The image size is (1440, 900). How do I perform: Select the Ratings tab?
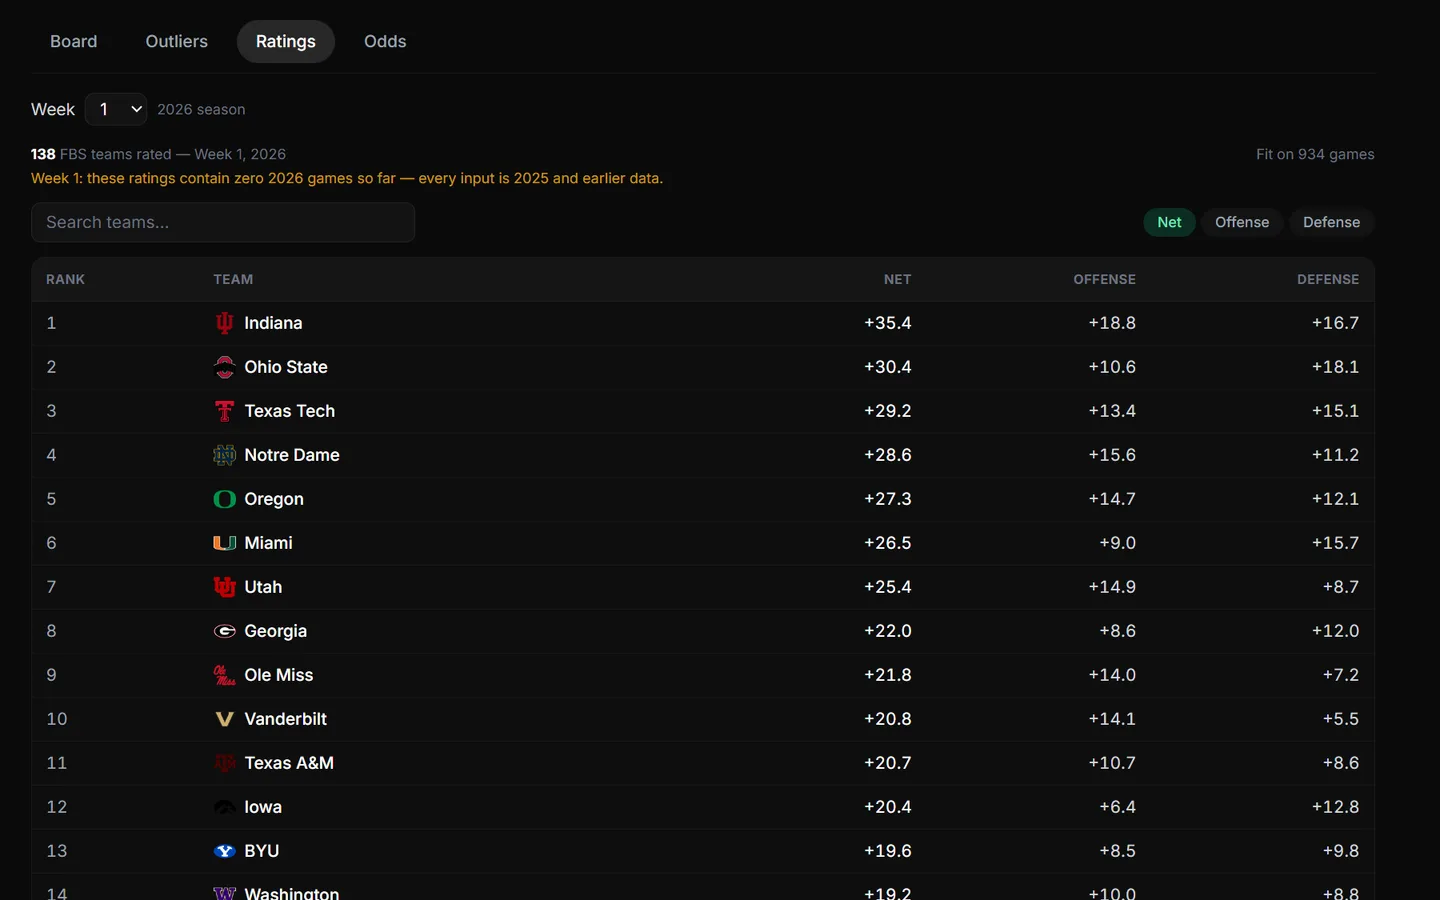pyautogui.click(x=286, y=41)
